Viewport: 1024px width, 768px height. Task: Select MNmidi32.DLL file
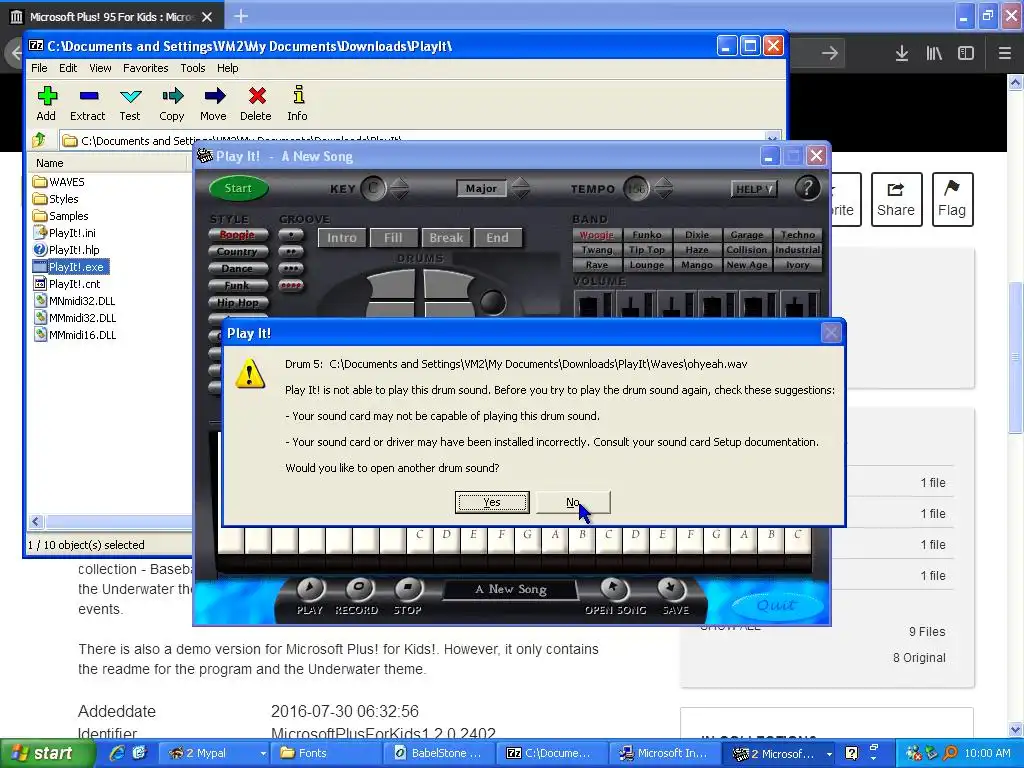(x=74, y=300)
